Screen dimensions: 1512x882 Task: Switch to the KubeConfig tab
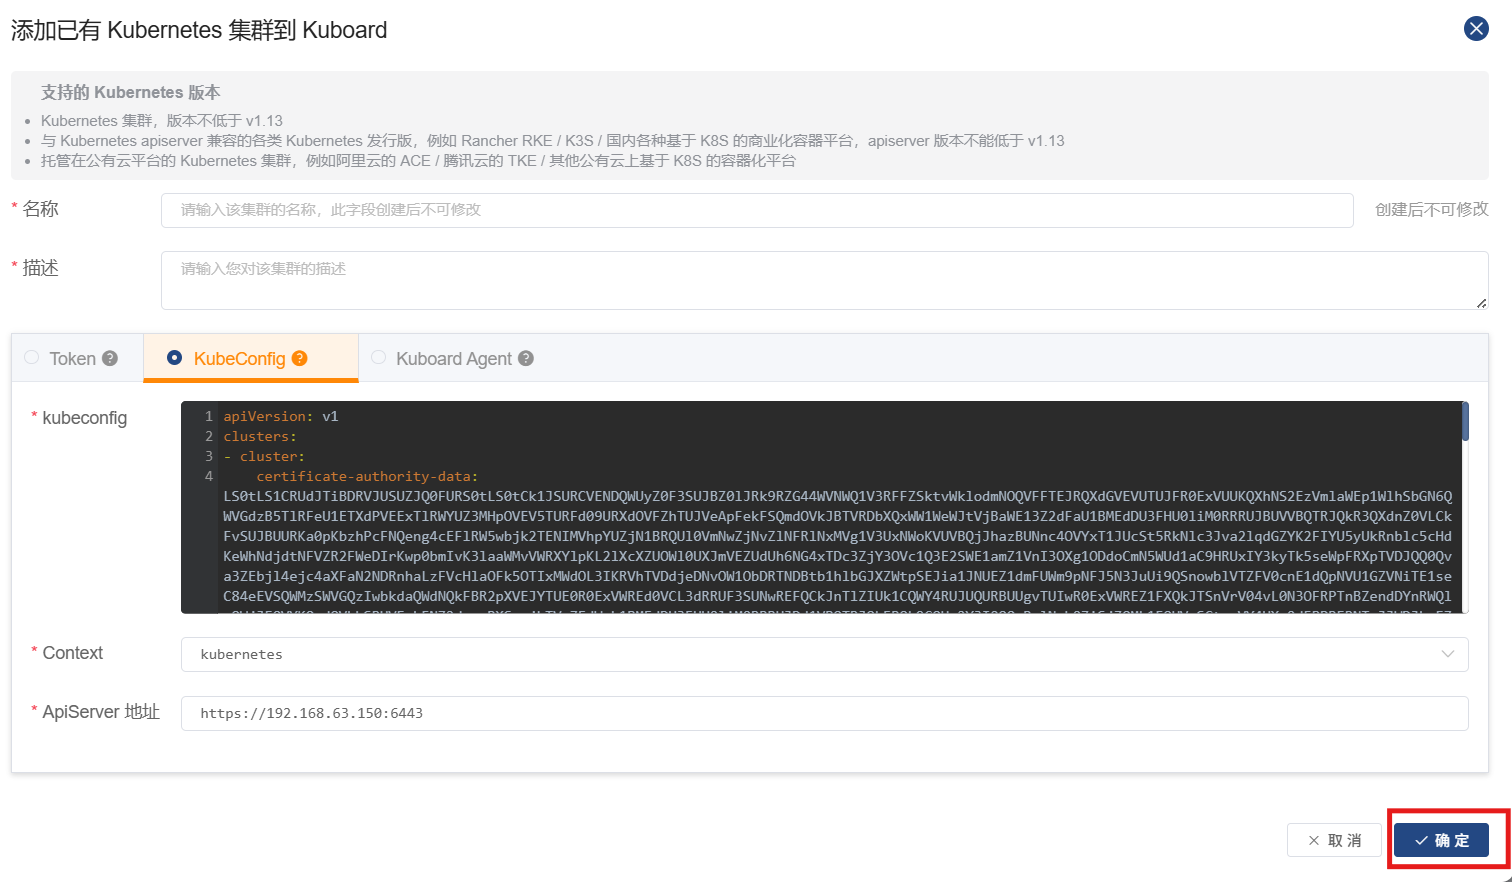click(x=251, y=358)
